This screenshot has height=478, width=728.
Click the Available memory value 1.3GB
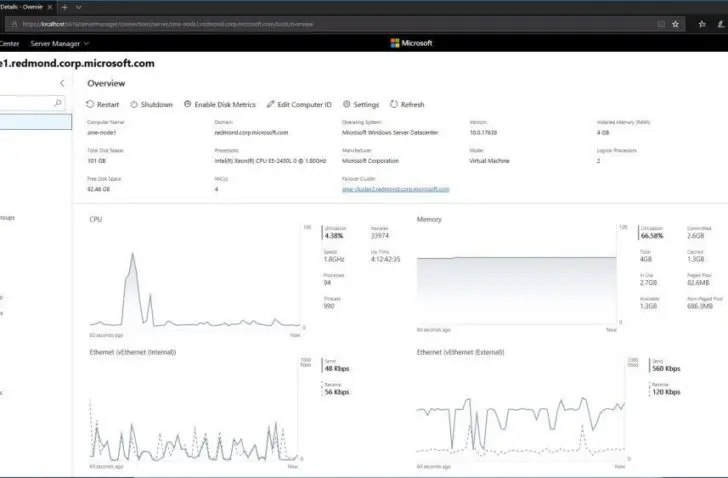649,306
